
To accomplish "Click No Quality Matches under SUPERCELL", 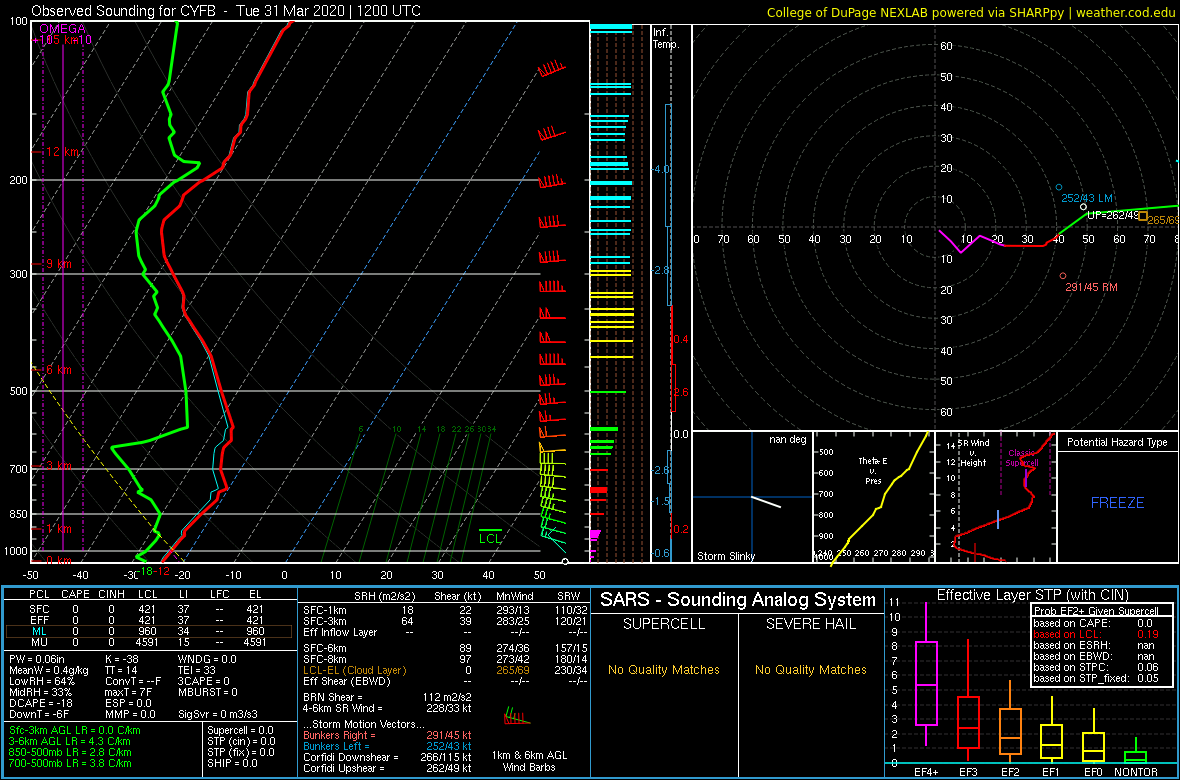I will [x=664, y=669].
